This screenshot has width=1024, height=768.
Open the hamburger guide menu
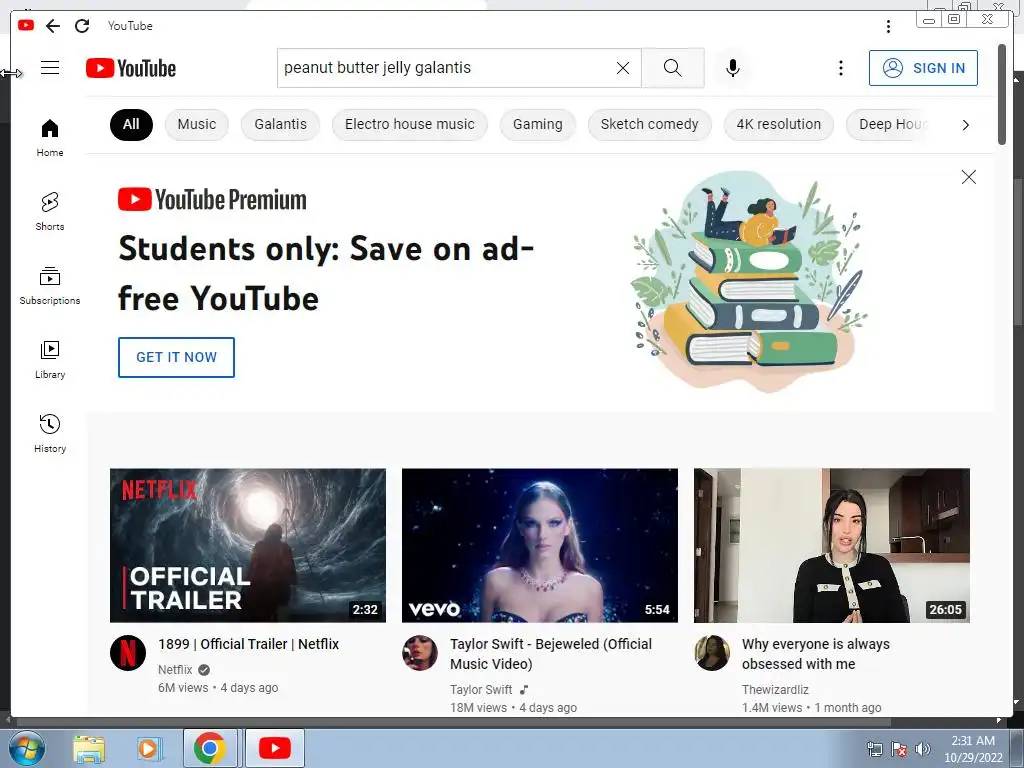point(50,67)
